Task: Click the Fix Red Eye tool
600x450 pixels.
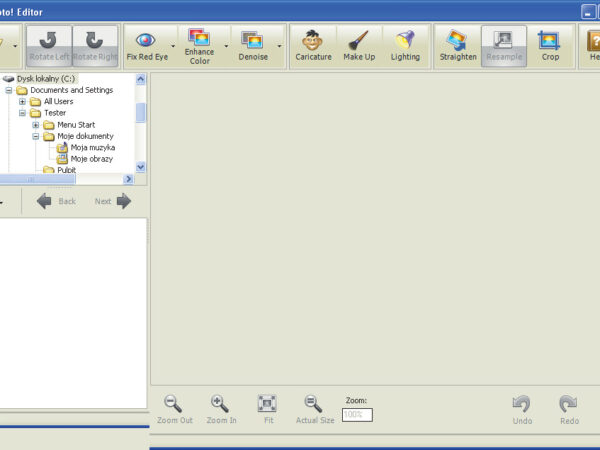Action: click(x=146, y=46)
